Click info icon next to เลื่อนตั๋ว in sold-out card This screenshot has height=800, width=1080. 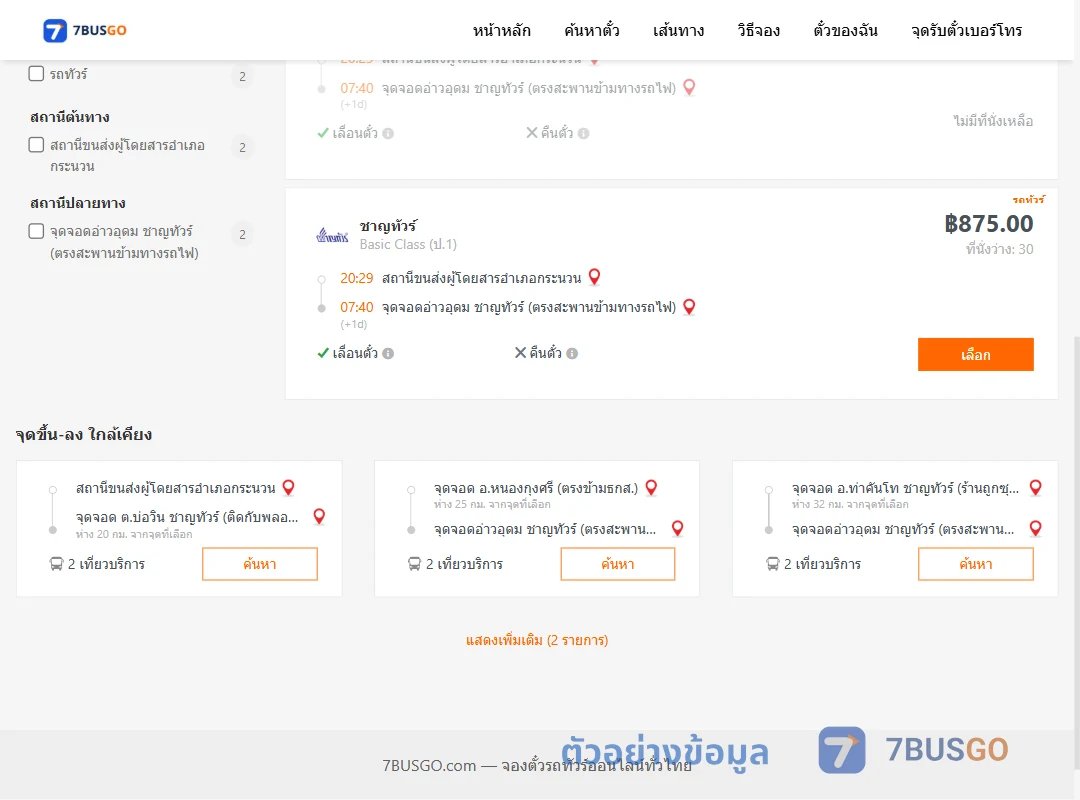tap(388, 134)
